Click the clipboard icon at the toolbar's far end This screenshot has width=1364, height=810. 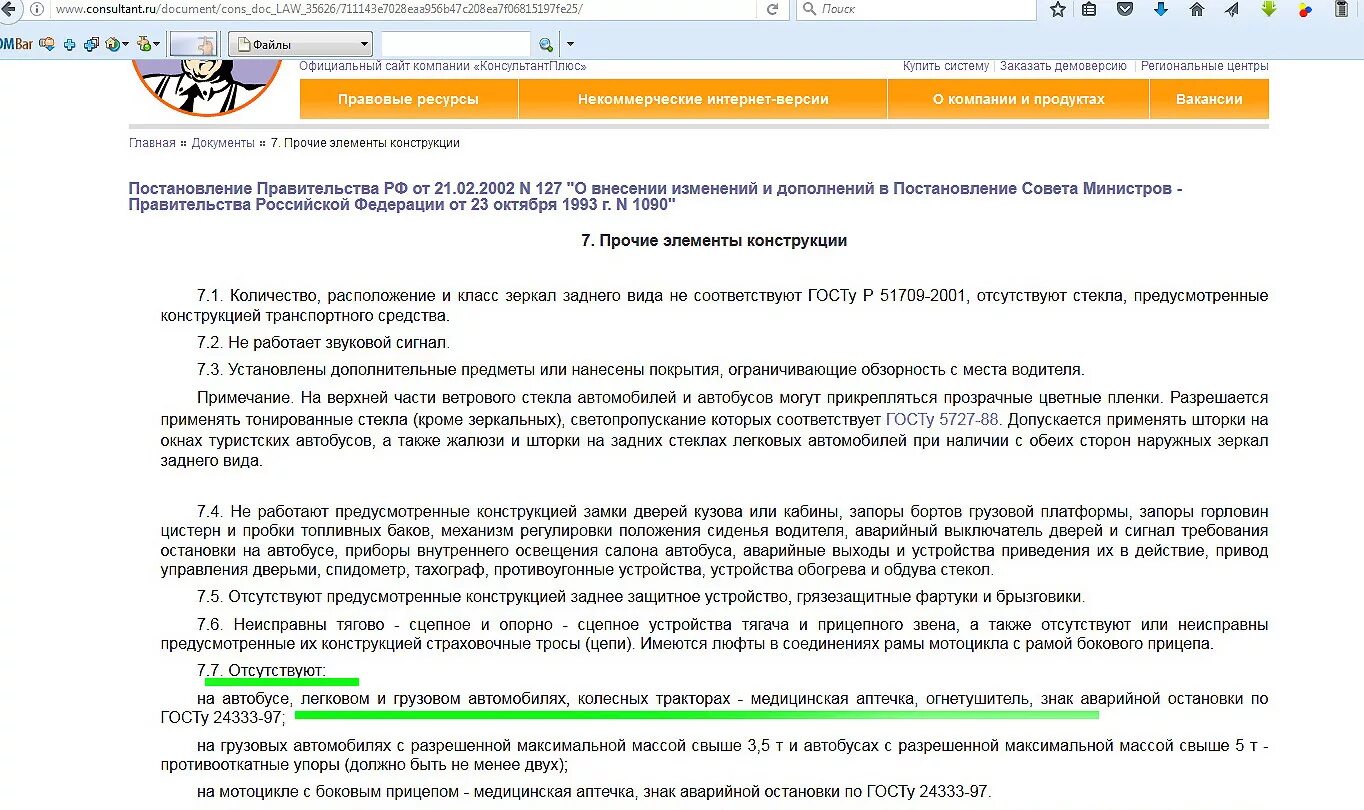pos(1342,9)
